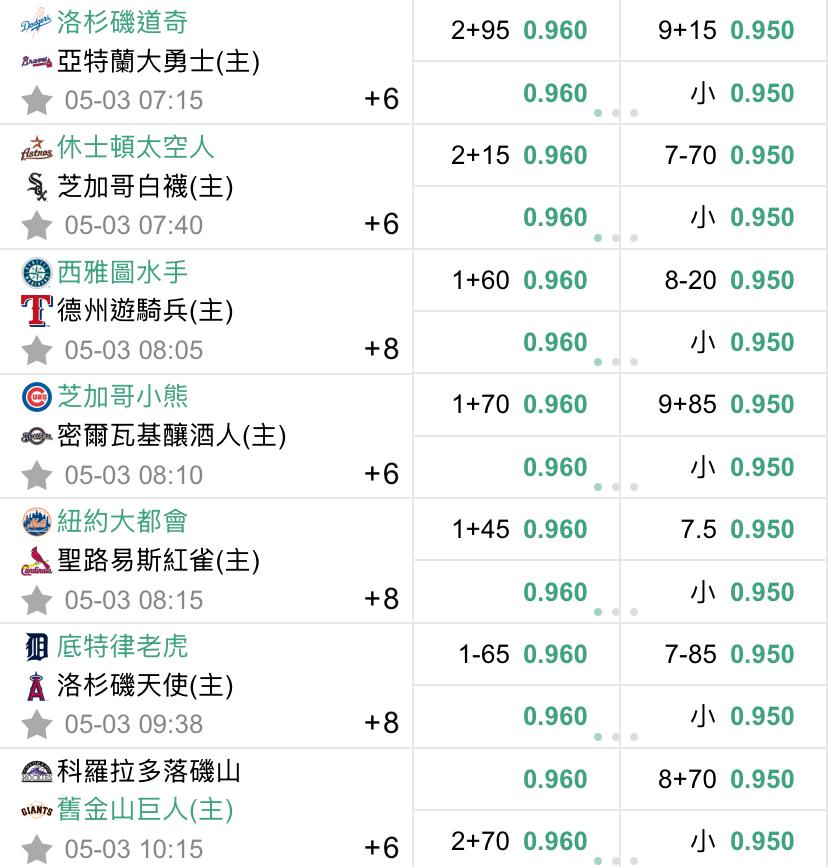Click the Los Angeles Dodgers team logo
Screen dimensions: 828x867
[37, 23]
